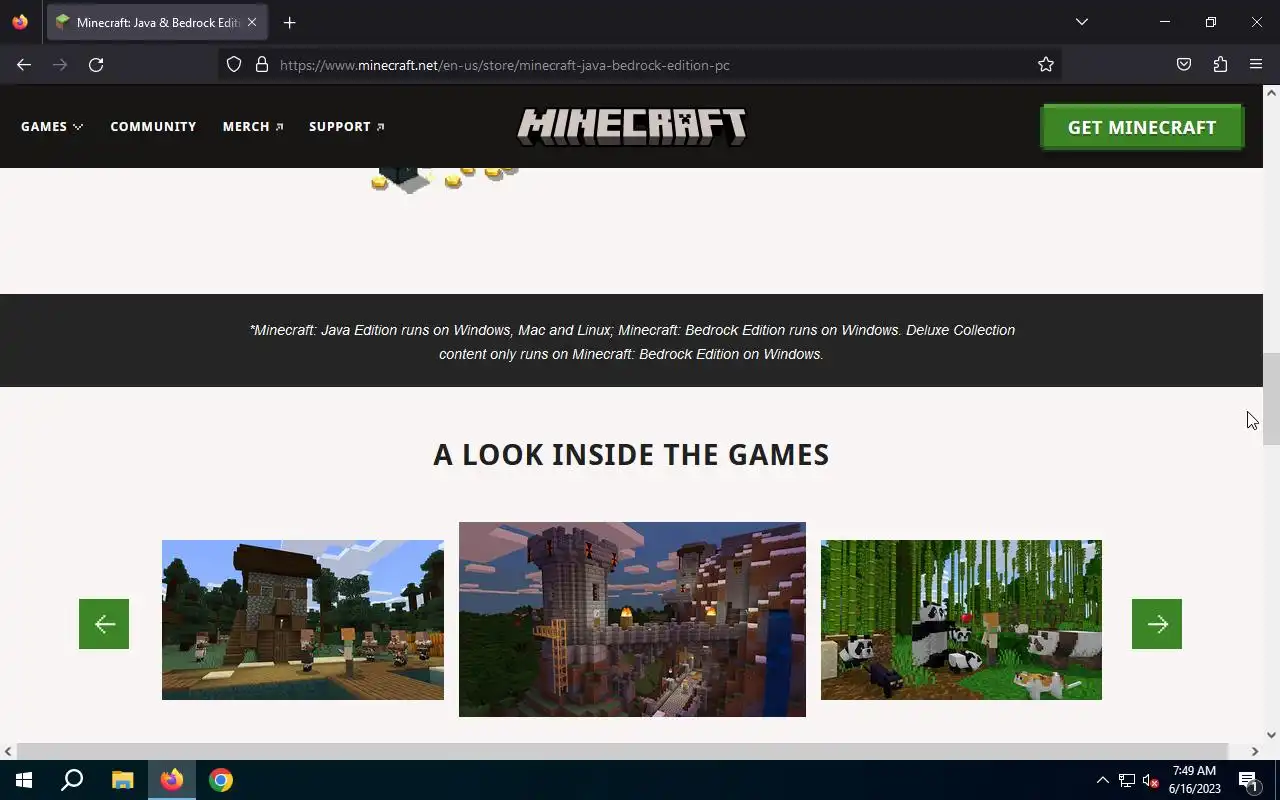Launch Google Chrome from the taskbar

click(221, 780)
